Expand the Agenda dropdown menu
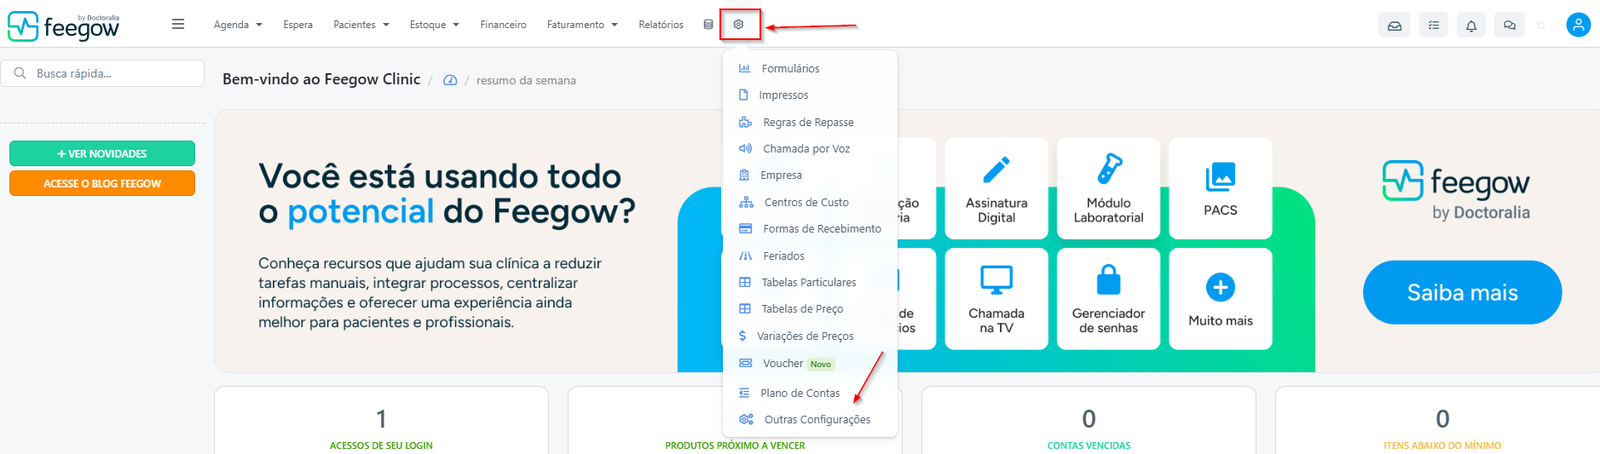This screenshot has height=454, width=1600. [x=238, y=24]
